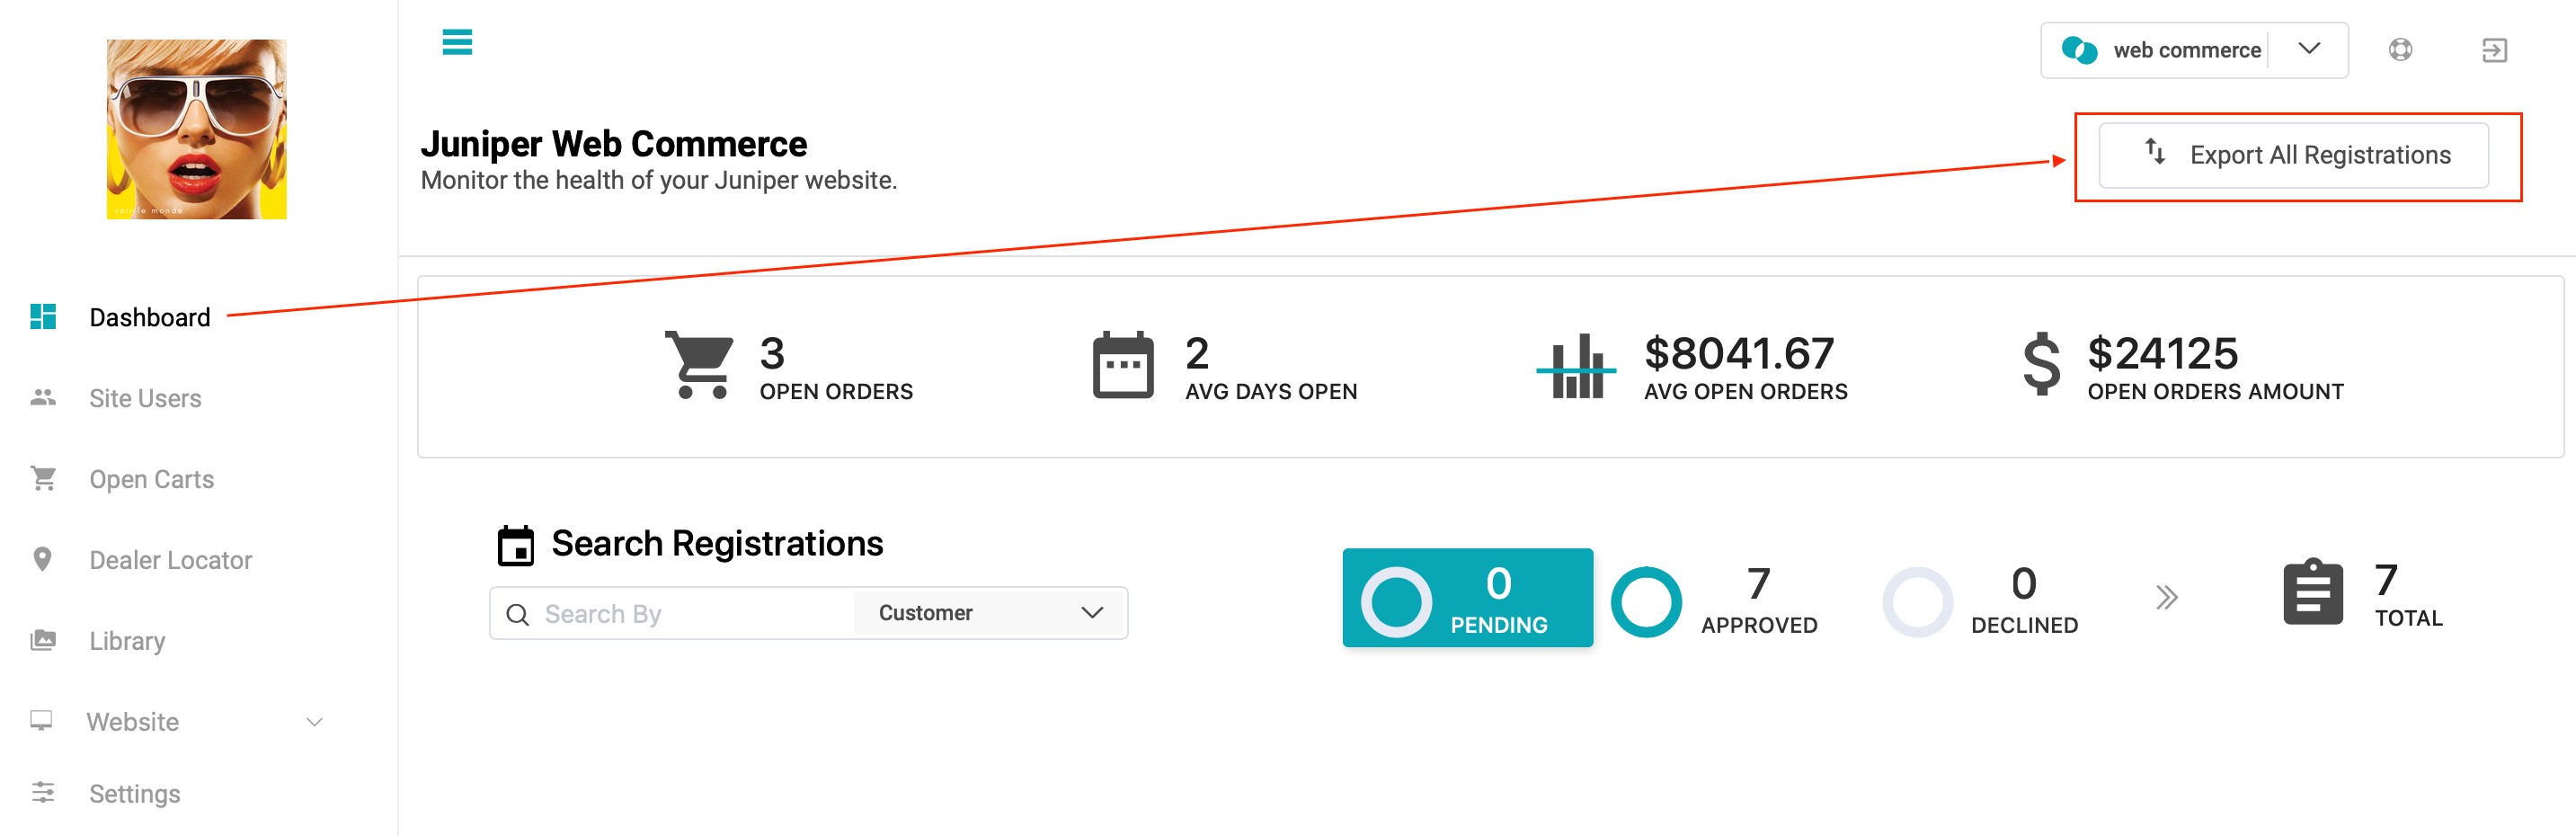Click Export All Registrations button

pyautogui.click(x=2293, y=155)
